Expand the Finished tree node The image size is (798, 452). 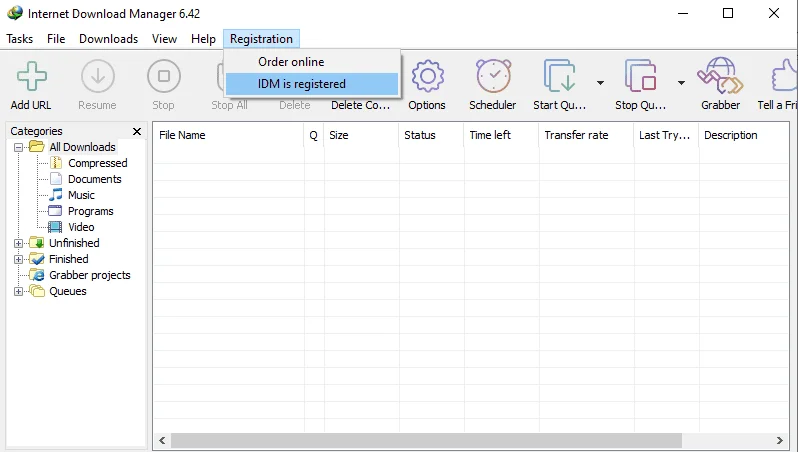click(18, 260)
